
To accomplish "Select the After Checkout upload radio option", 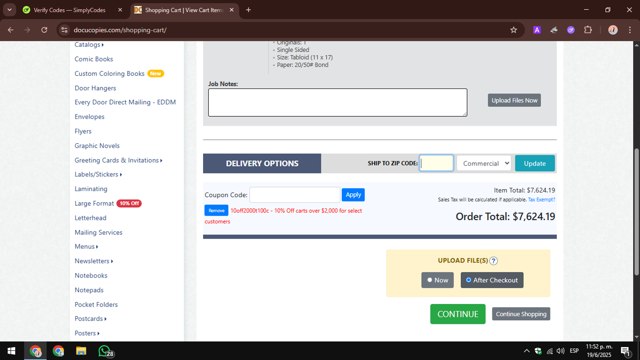I will (x=492, y=280).
